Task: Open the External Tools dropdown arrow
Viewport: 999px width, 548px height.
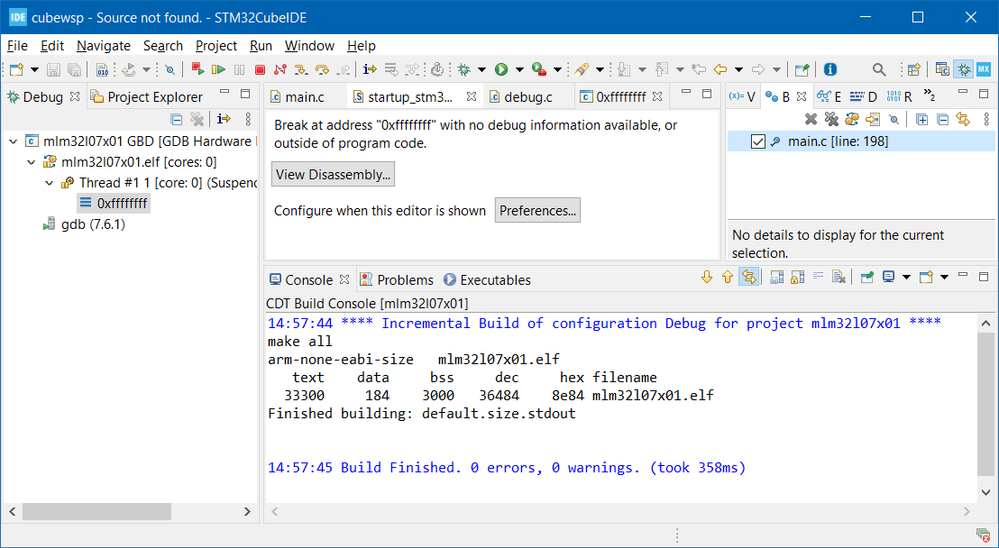Action: [557, 69]
